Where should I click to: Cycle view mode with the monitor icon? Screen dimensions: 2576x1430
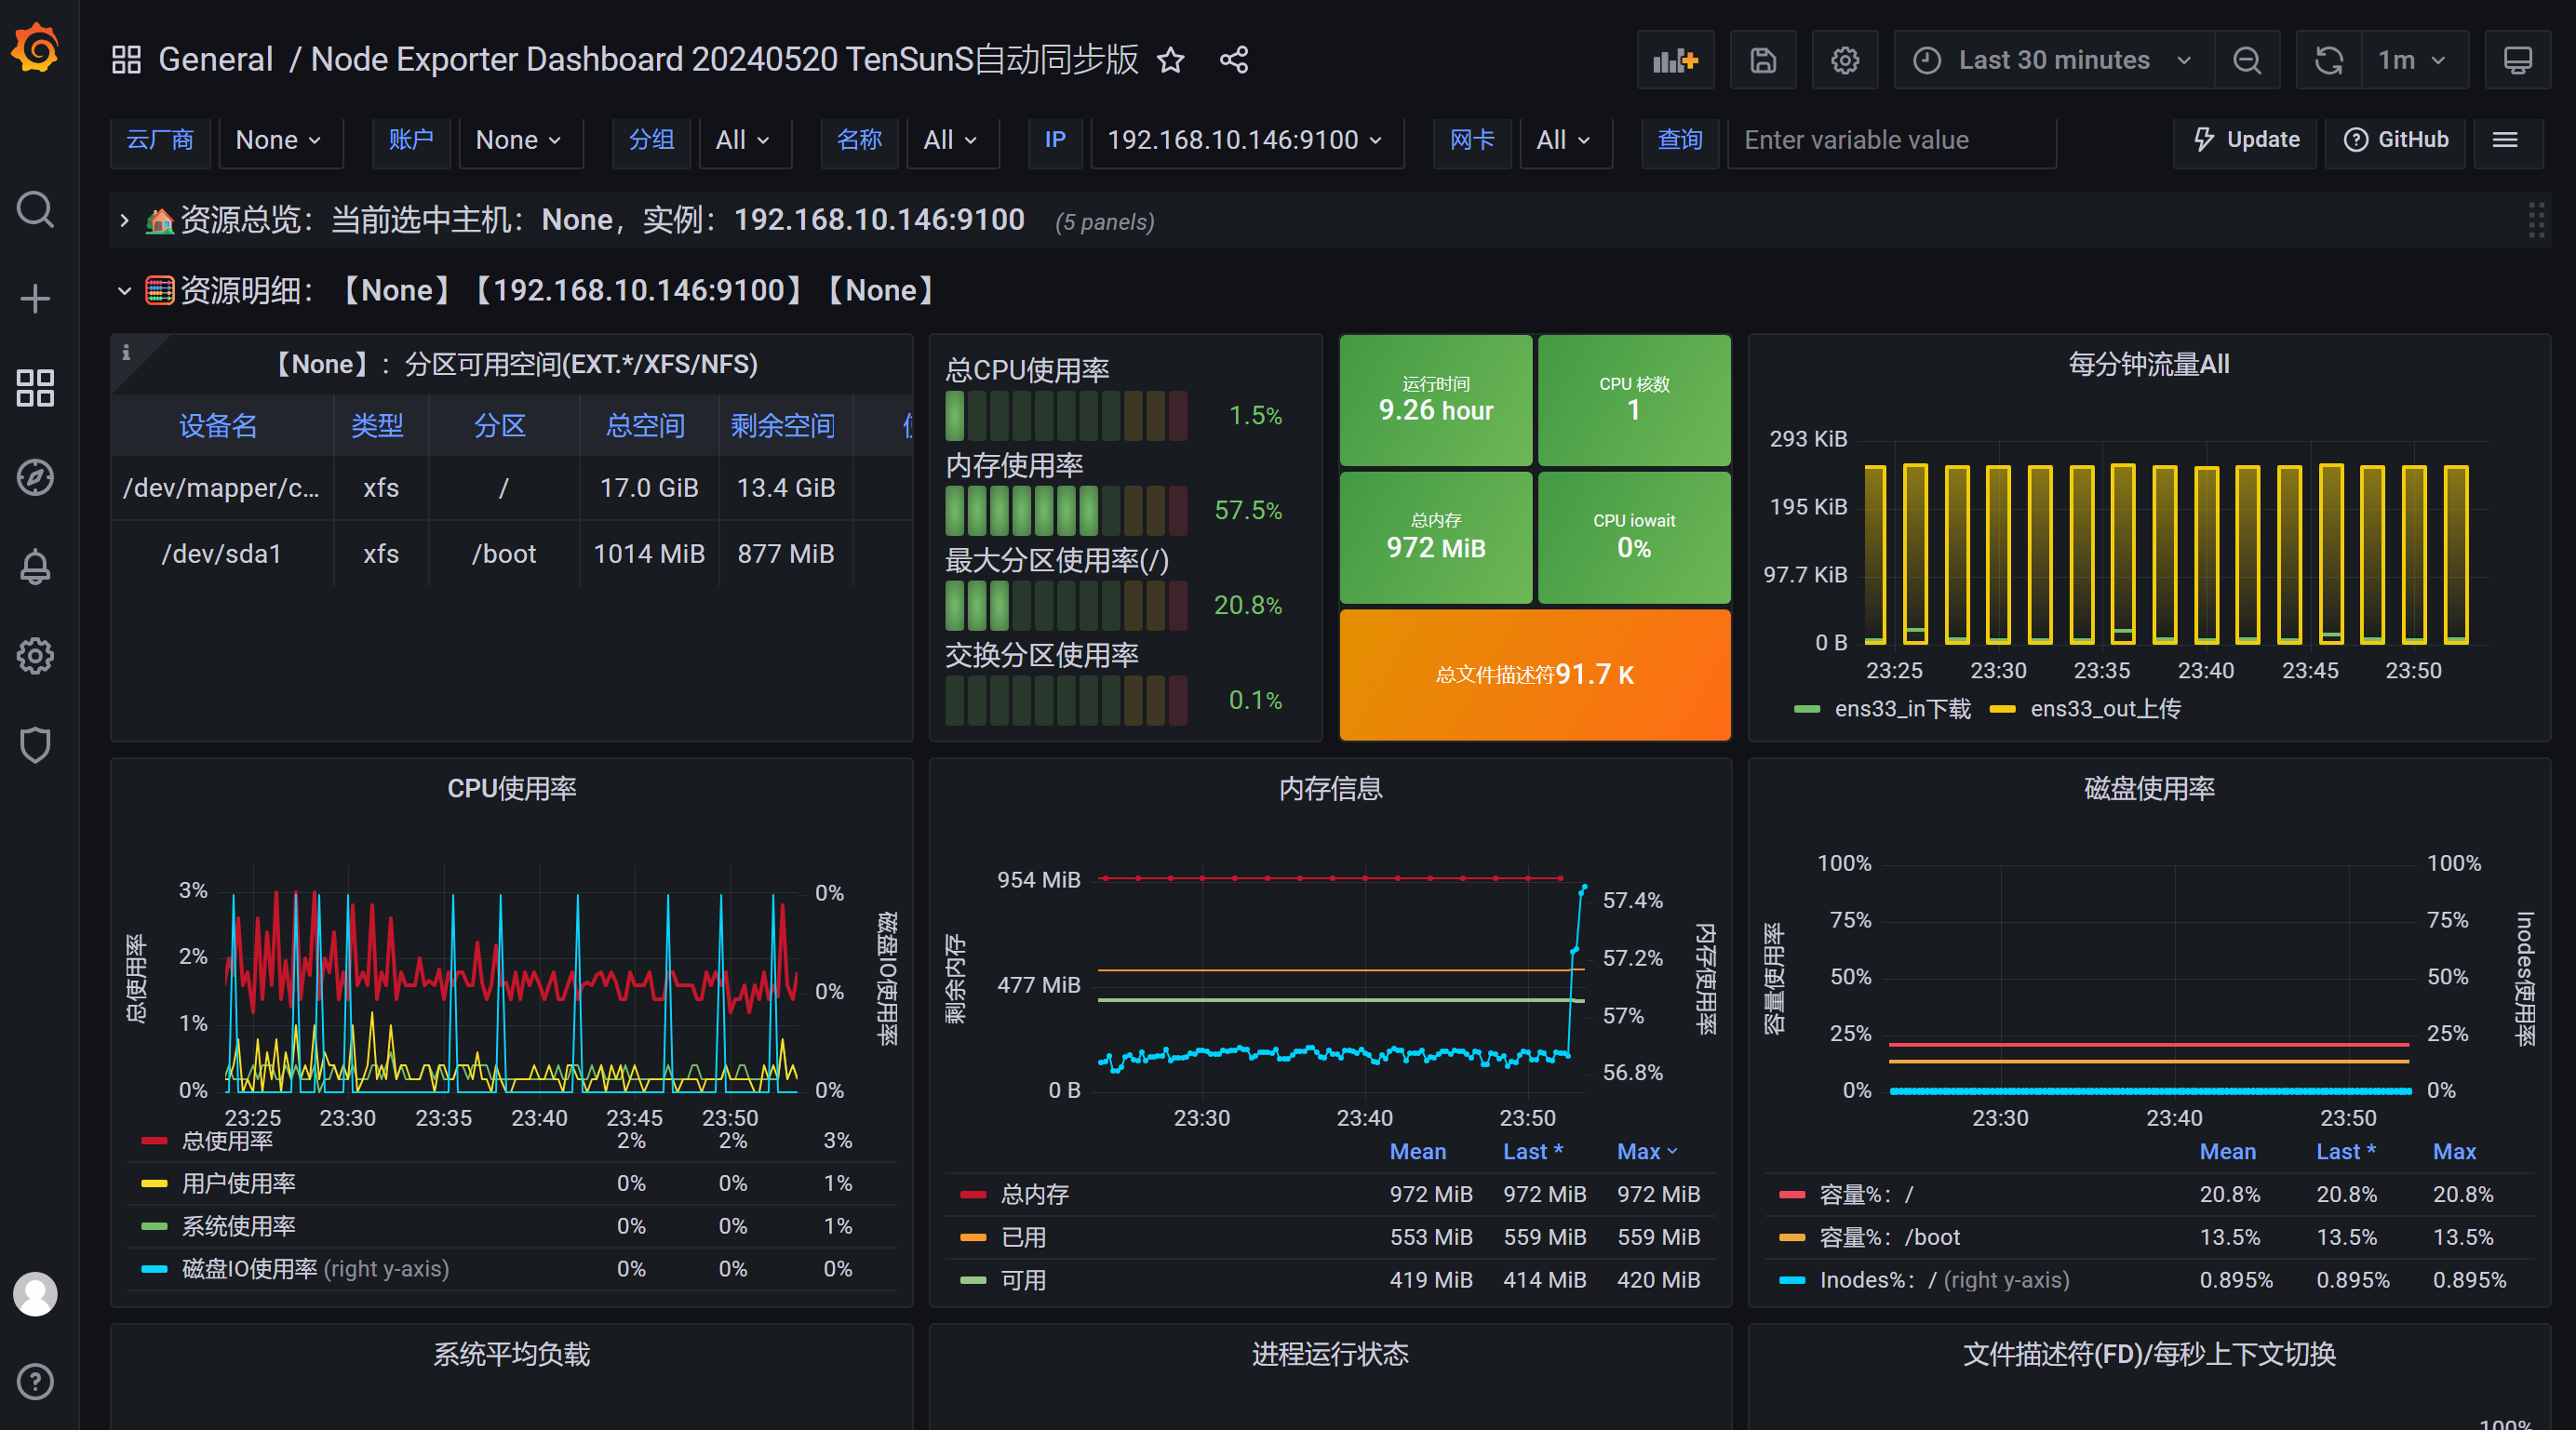coord(2517,60)
